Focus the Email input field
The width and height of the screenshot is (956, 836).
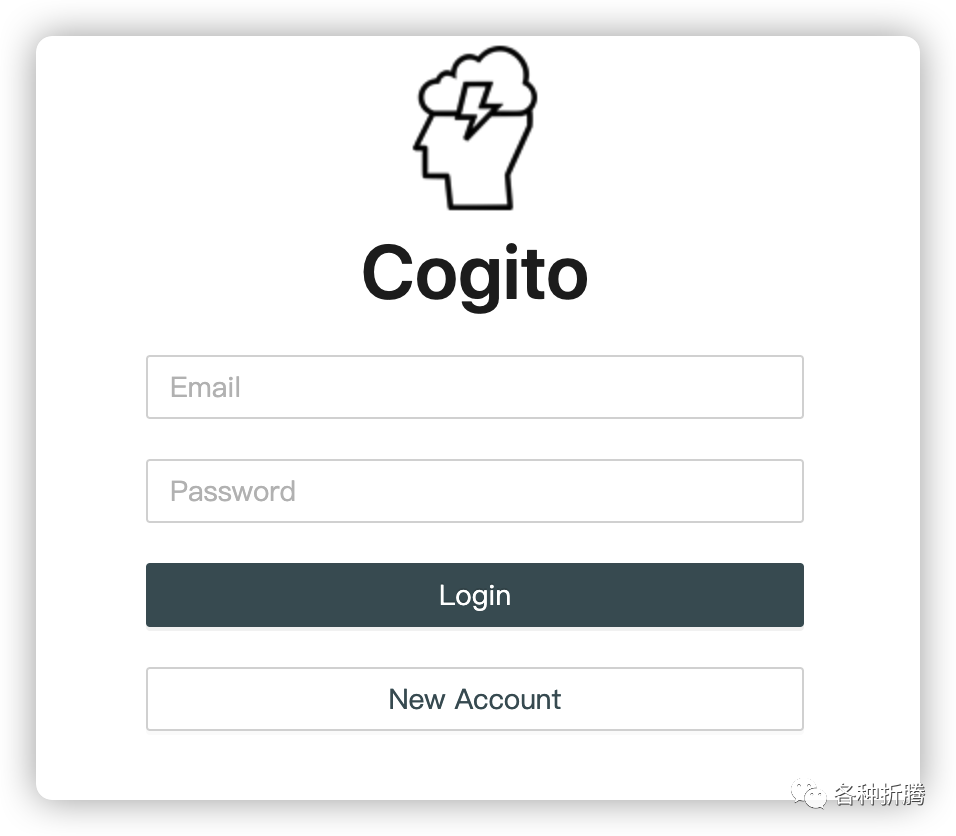475,387
